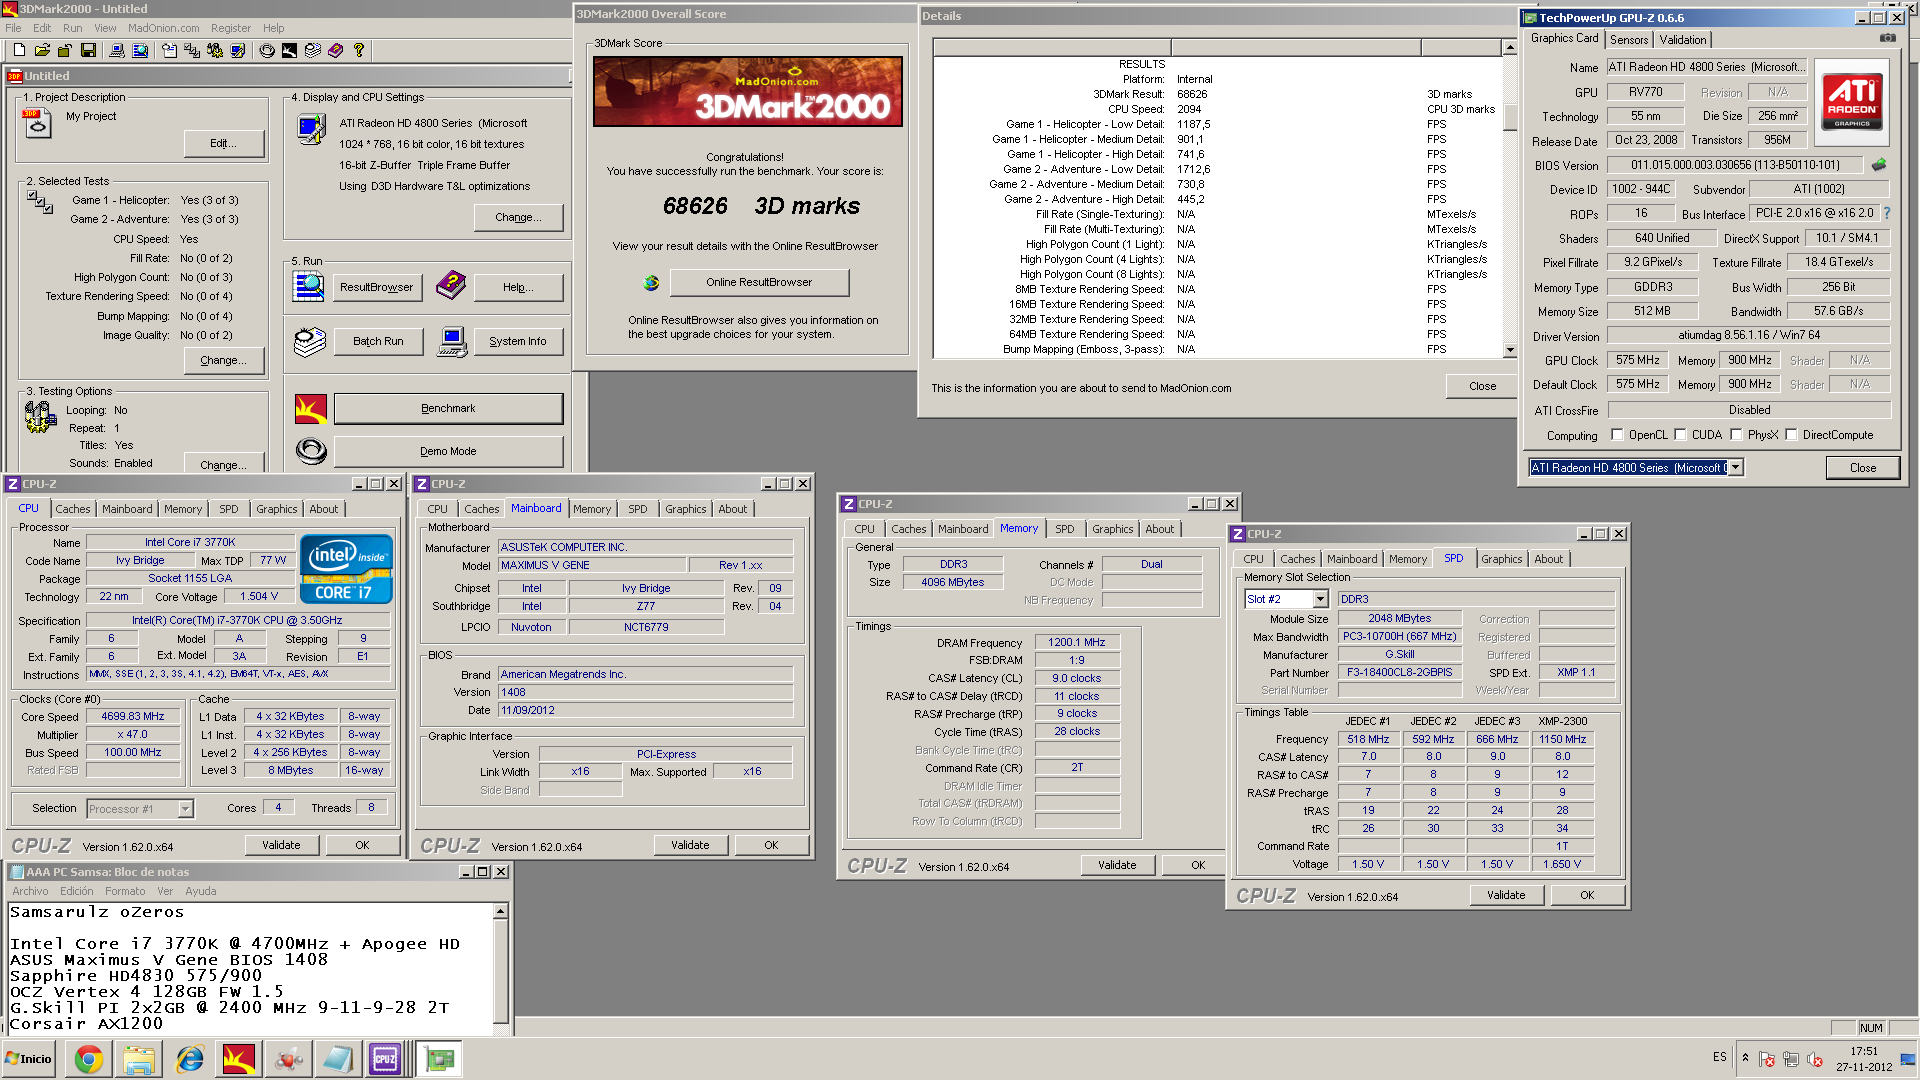Click the Inicio start button
Screen dimensions: 1920x1080
click(x=30, y=1059)
